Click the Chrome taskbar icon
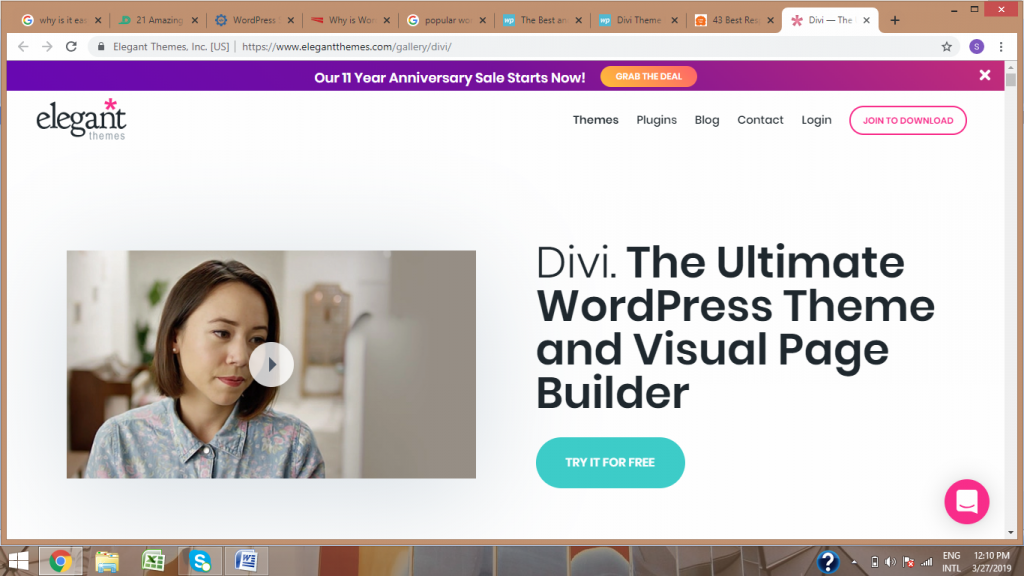The width and height of the screenshot is (1024, 576). tap(60, 561)
